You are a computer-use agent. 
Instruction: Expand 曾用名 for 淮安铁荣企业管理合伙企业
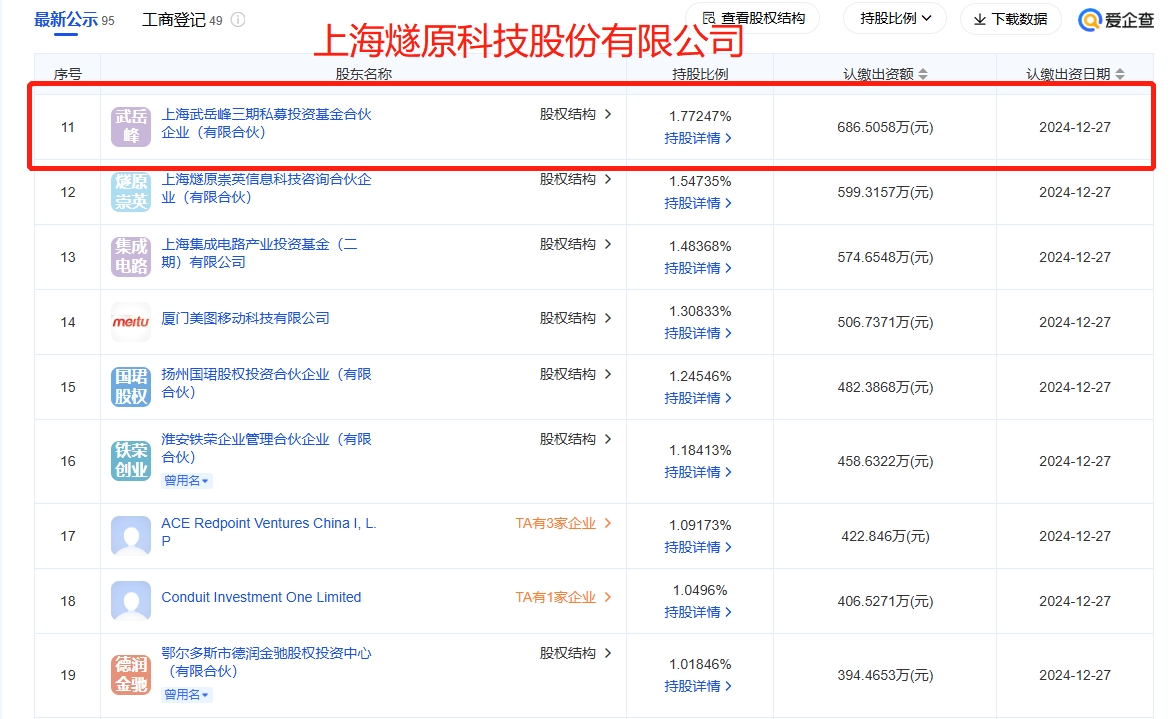(x=187, y=481)
